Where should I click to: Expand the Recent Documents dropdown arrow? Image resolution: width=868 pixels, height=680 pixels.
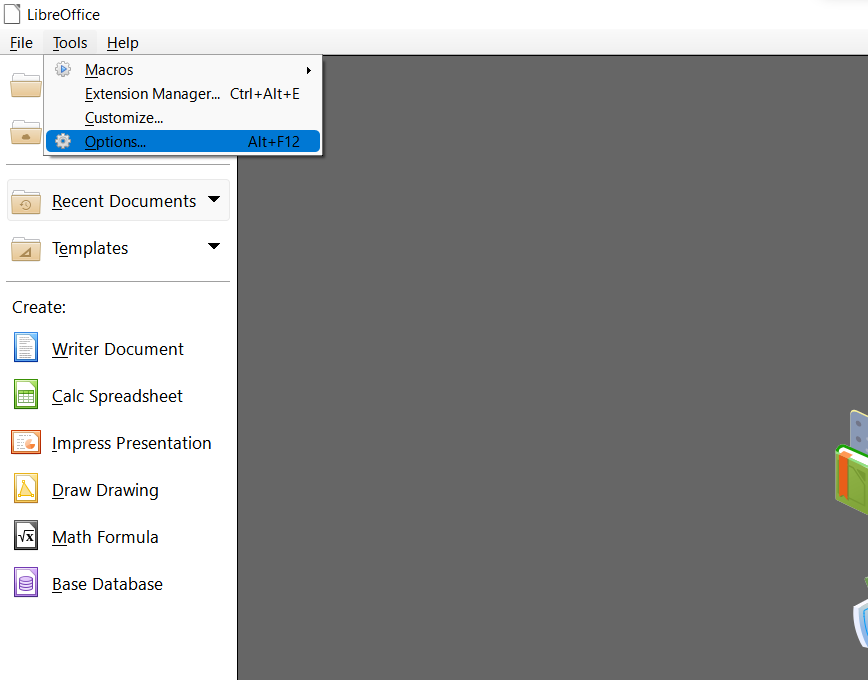tap(214, 199)
